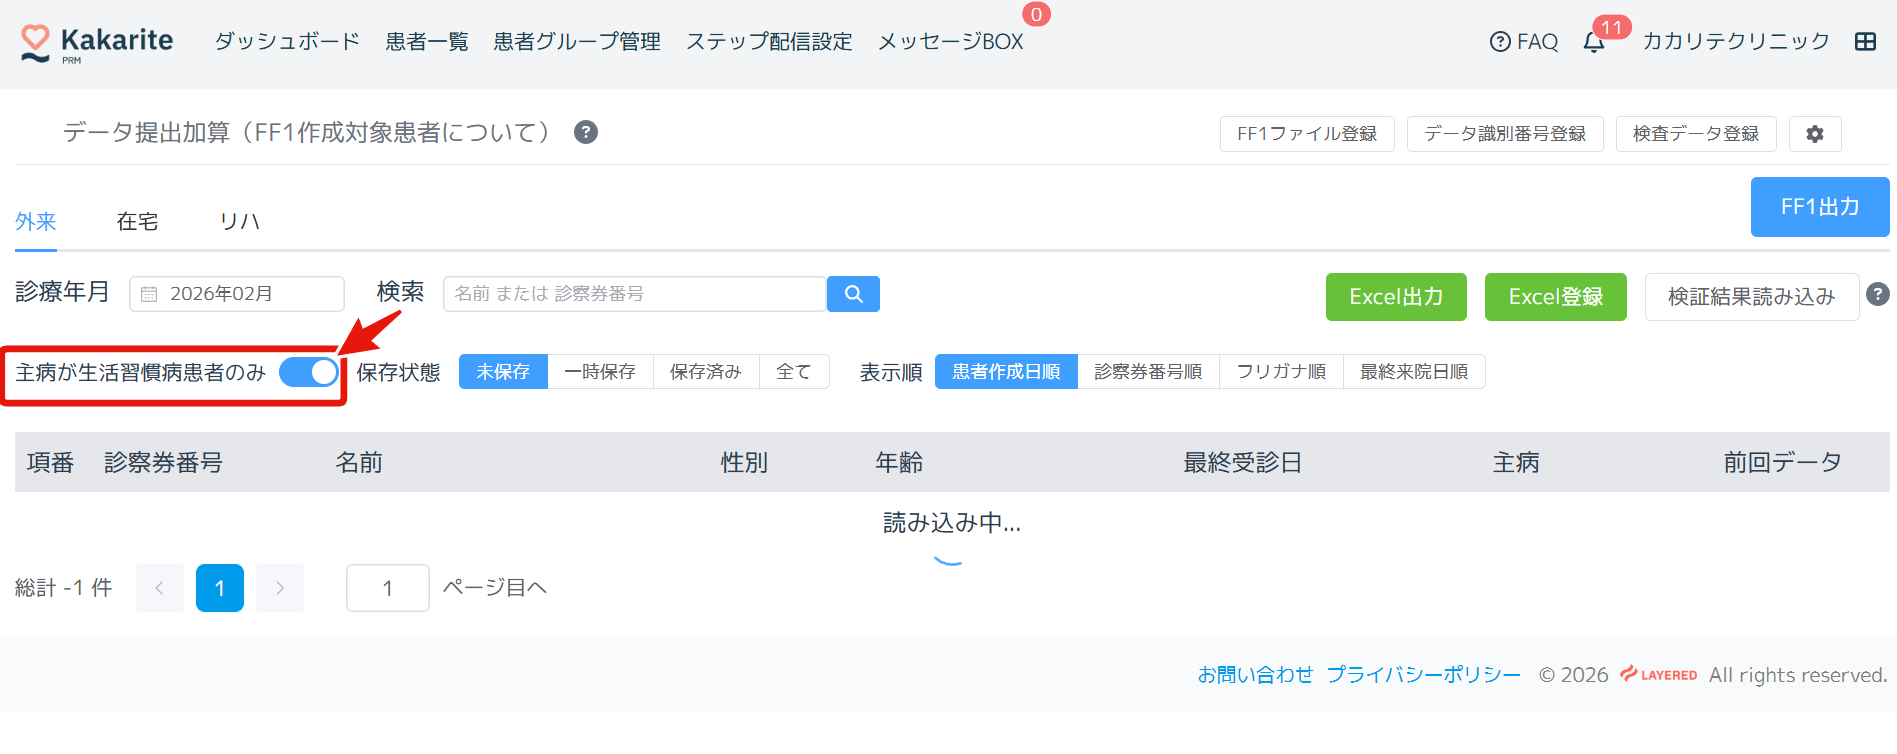Image resolution: width=1897 pixels, height=754 pixels.
Task: Toggle 主病が生活習慣病患者のみ switch
Action: coord(308,372)
